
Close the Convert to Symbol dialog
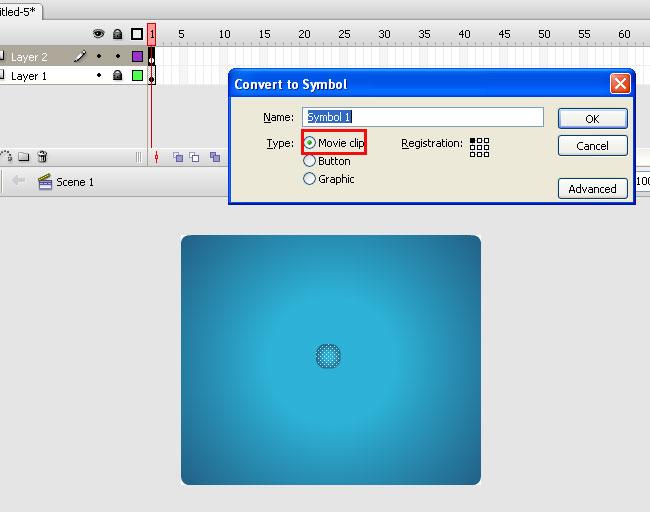pyautogui.click(x=620, y=84)
